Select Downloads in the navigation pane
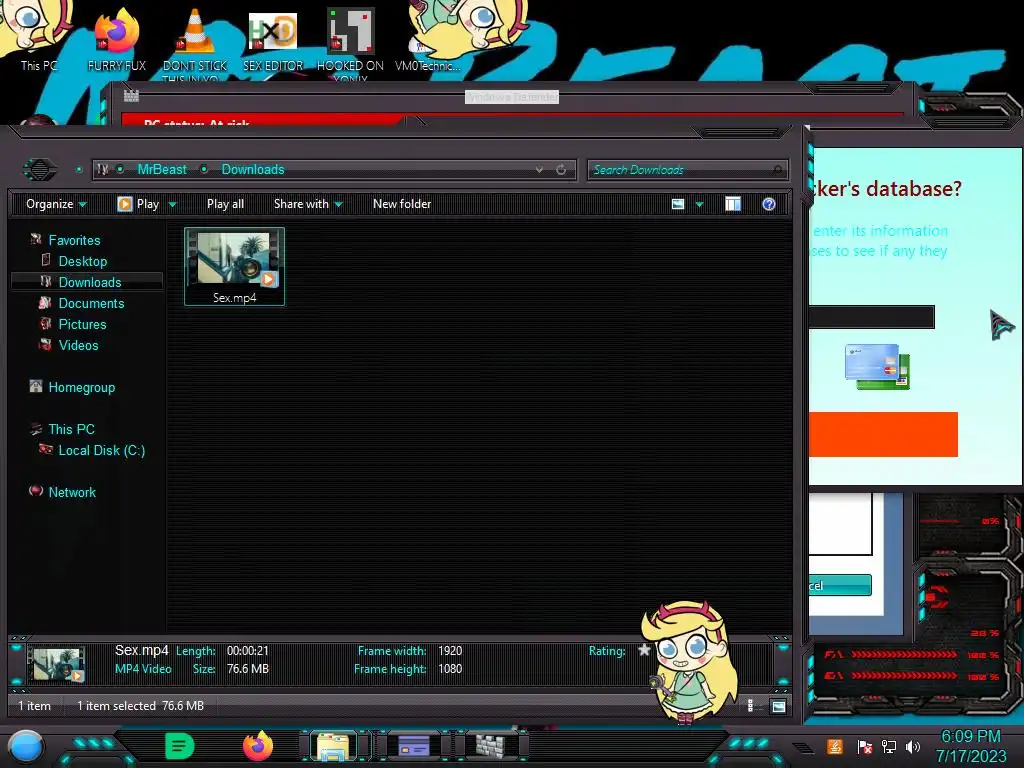The image size is (1024, 768). coord(90,282)
